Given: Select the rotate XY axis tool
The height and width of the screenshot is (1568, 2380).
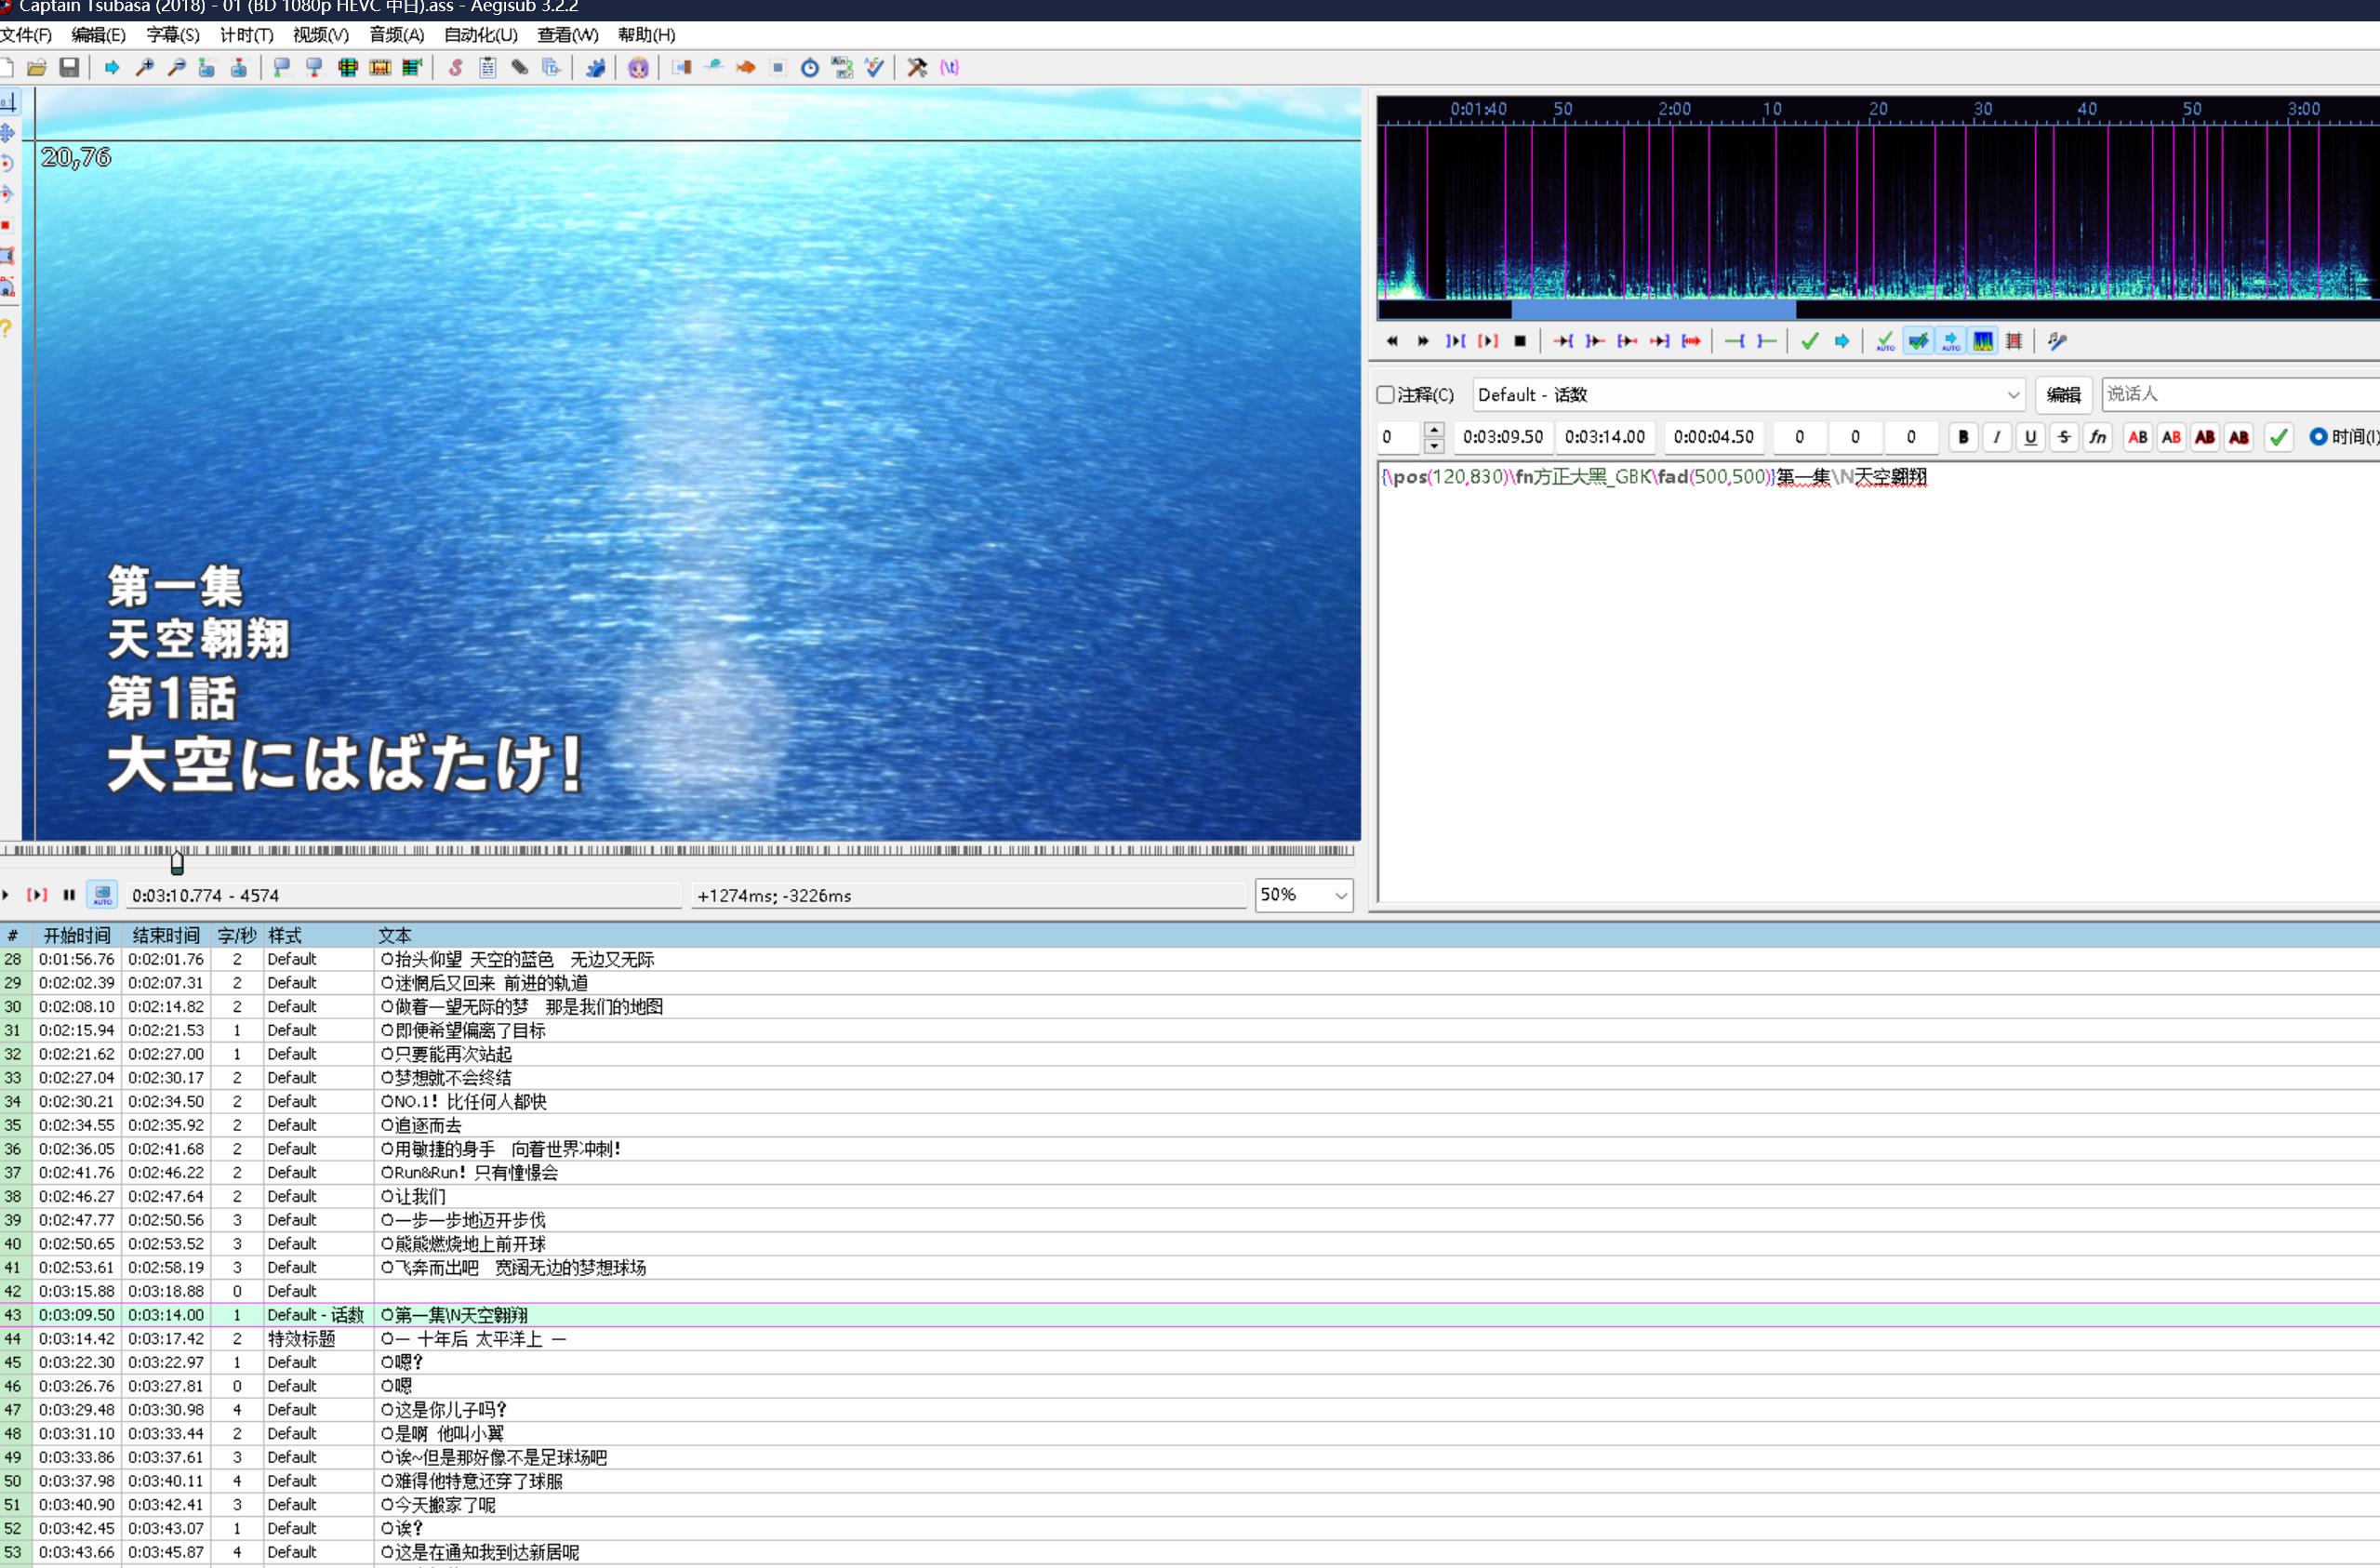Looking at the screenshot, I should click(x=8, y=195).
